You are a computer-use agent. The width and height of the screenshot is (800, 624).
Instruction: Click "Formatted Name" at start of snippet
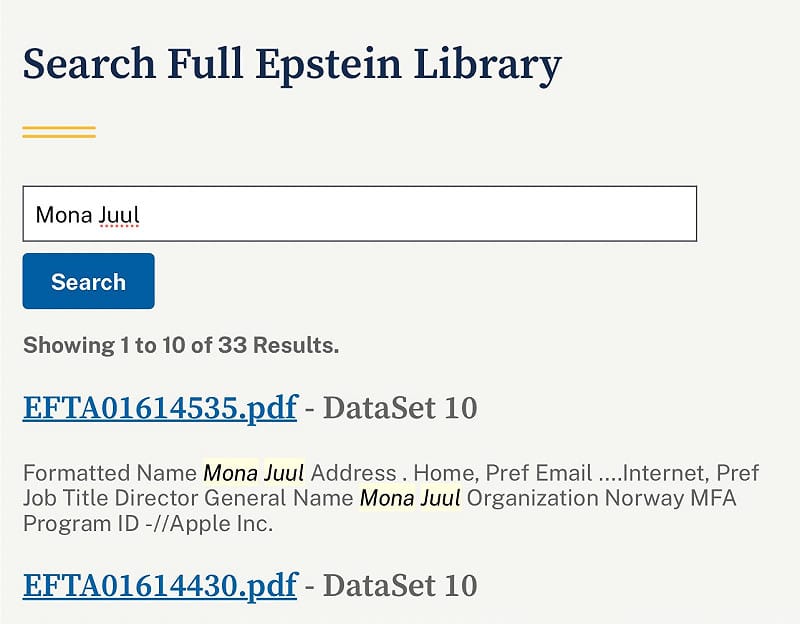click(110, 473)
